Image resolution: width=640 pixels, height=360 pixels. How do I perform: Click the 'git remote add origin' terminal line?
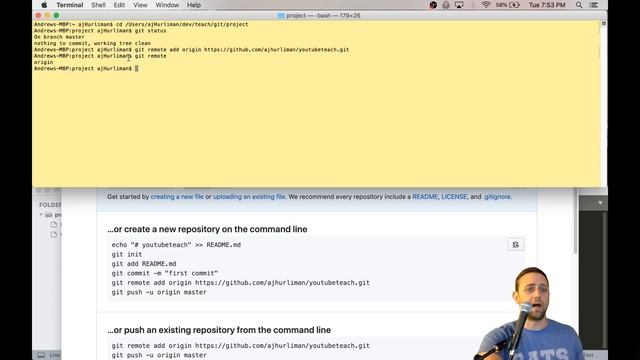pos(191,49)
